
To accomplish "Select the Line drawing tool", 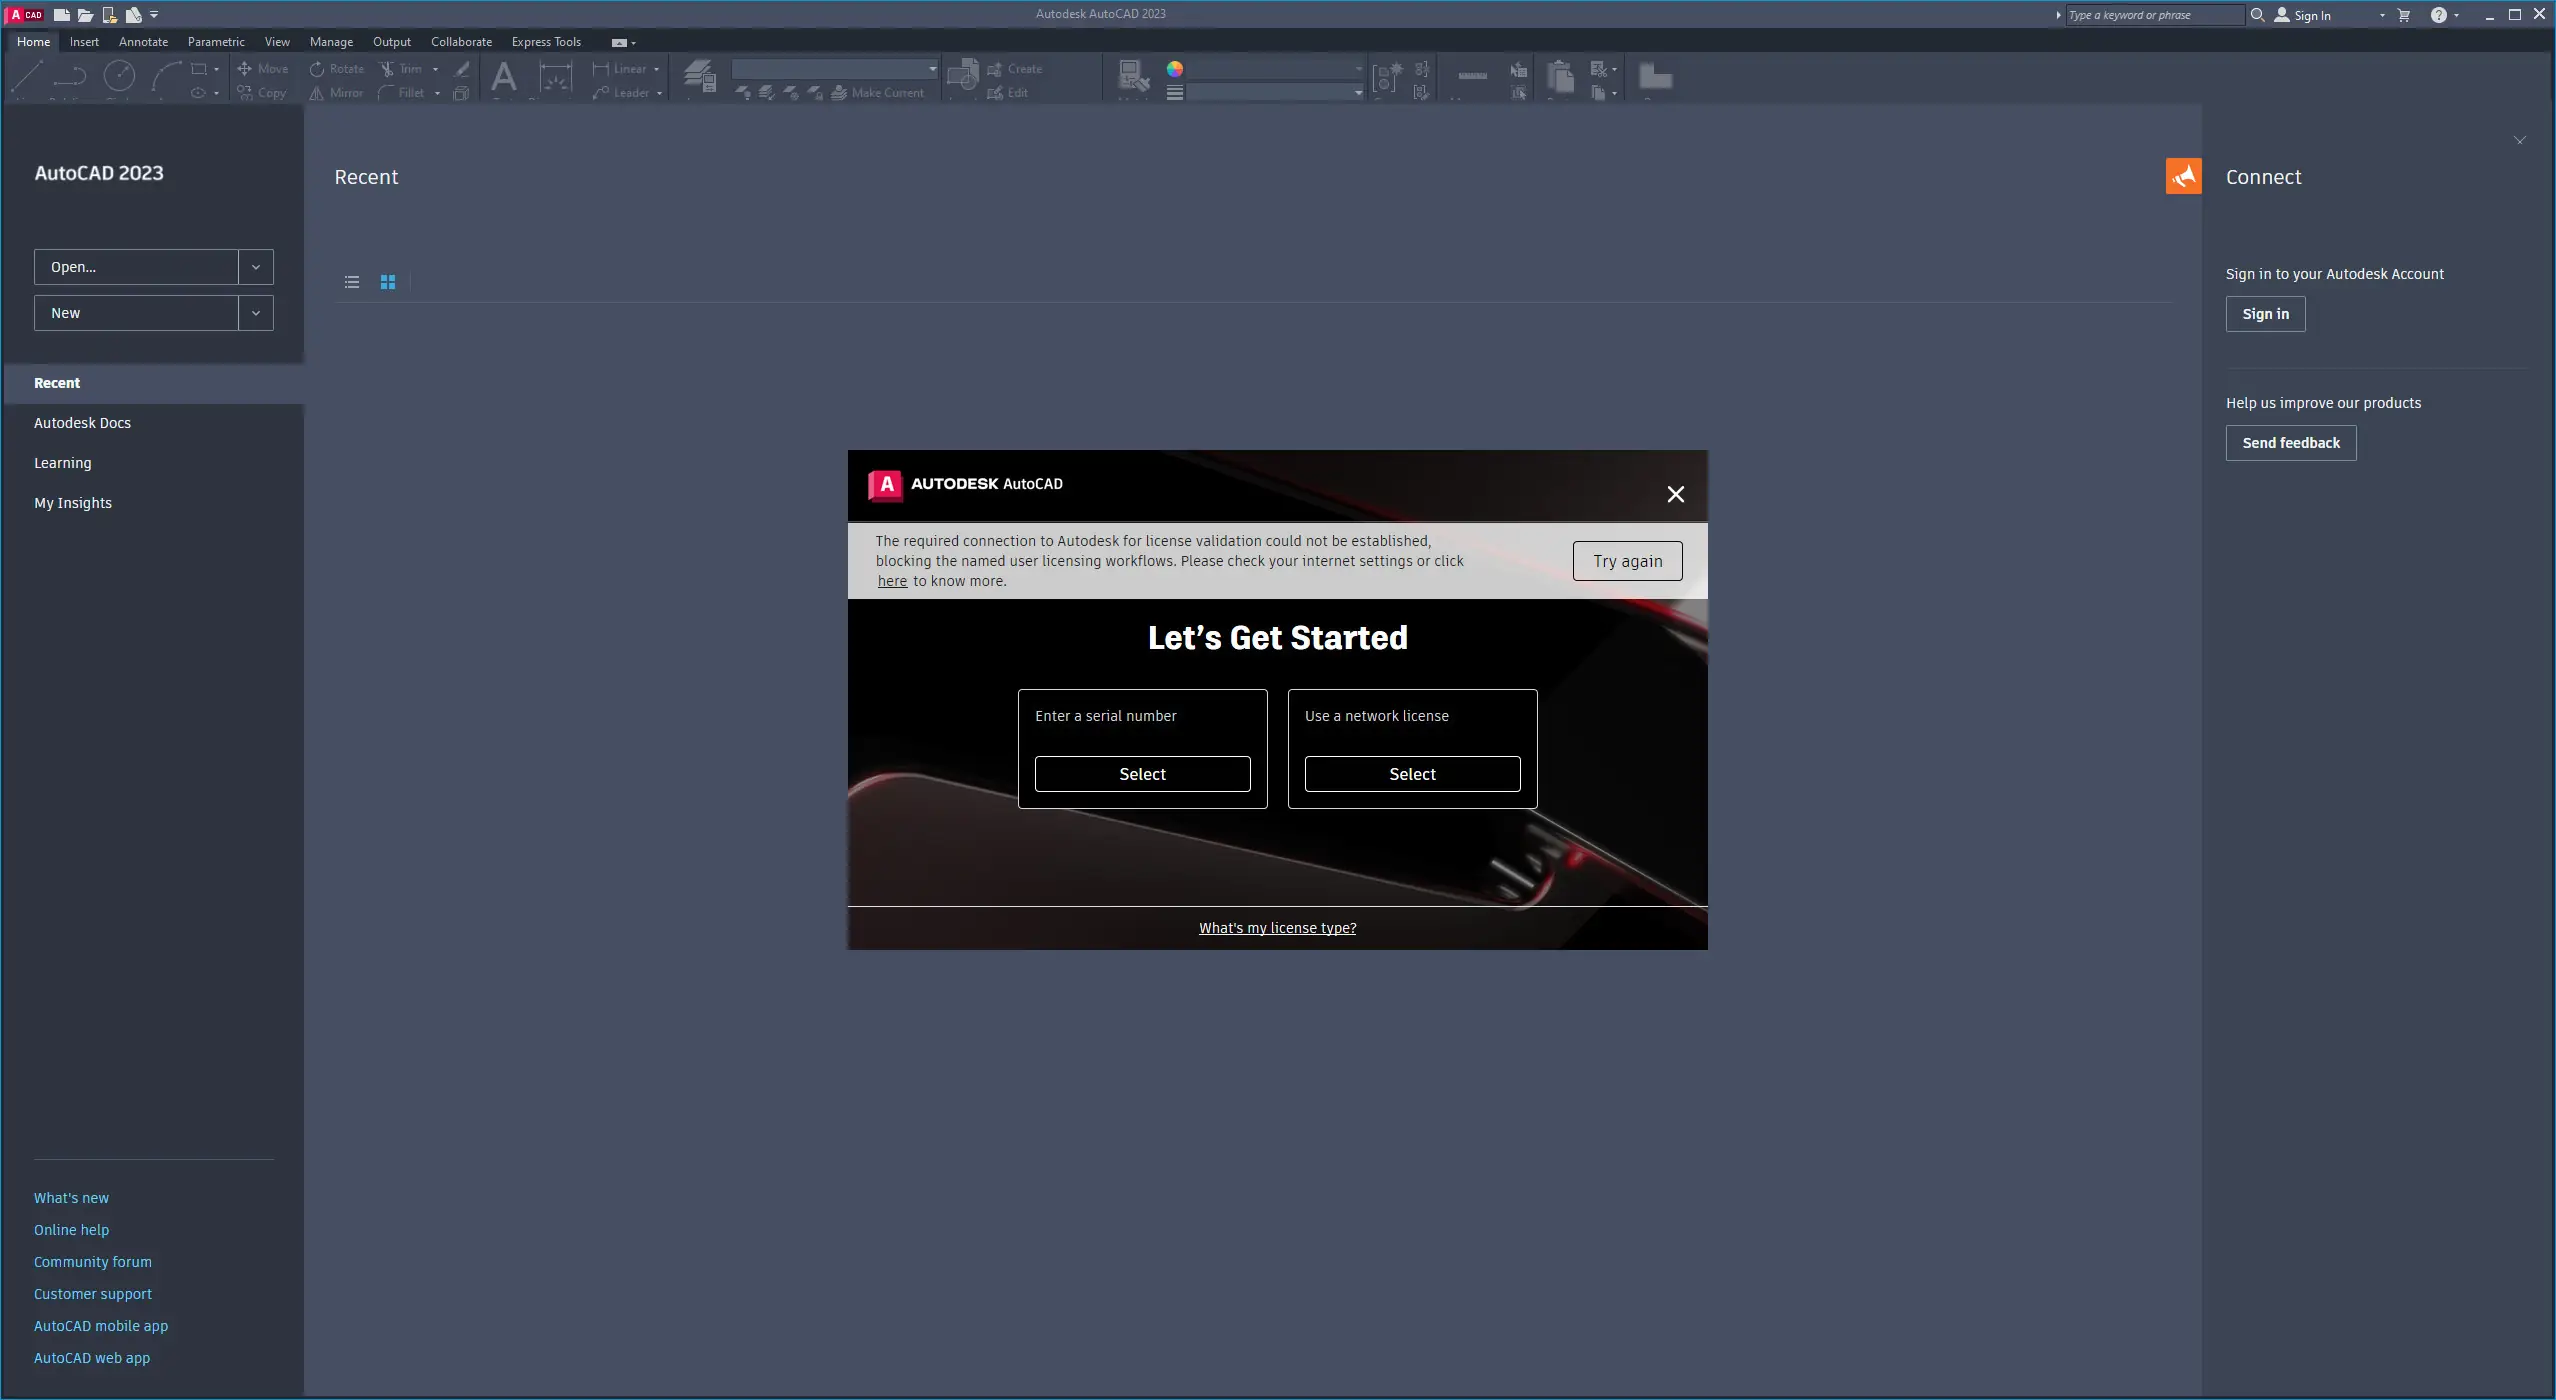I will [x=27, y=76].
